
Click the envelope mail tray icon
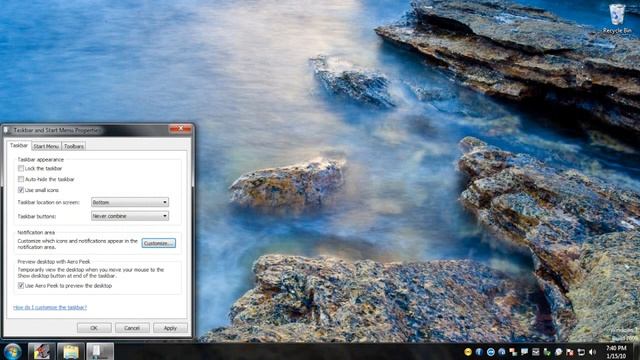(536, 352)
